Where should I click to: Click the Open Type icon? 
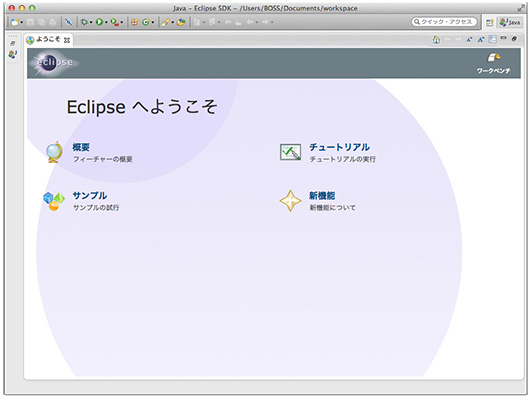click(181, 22)
